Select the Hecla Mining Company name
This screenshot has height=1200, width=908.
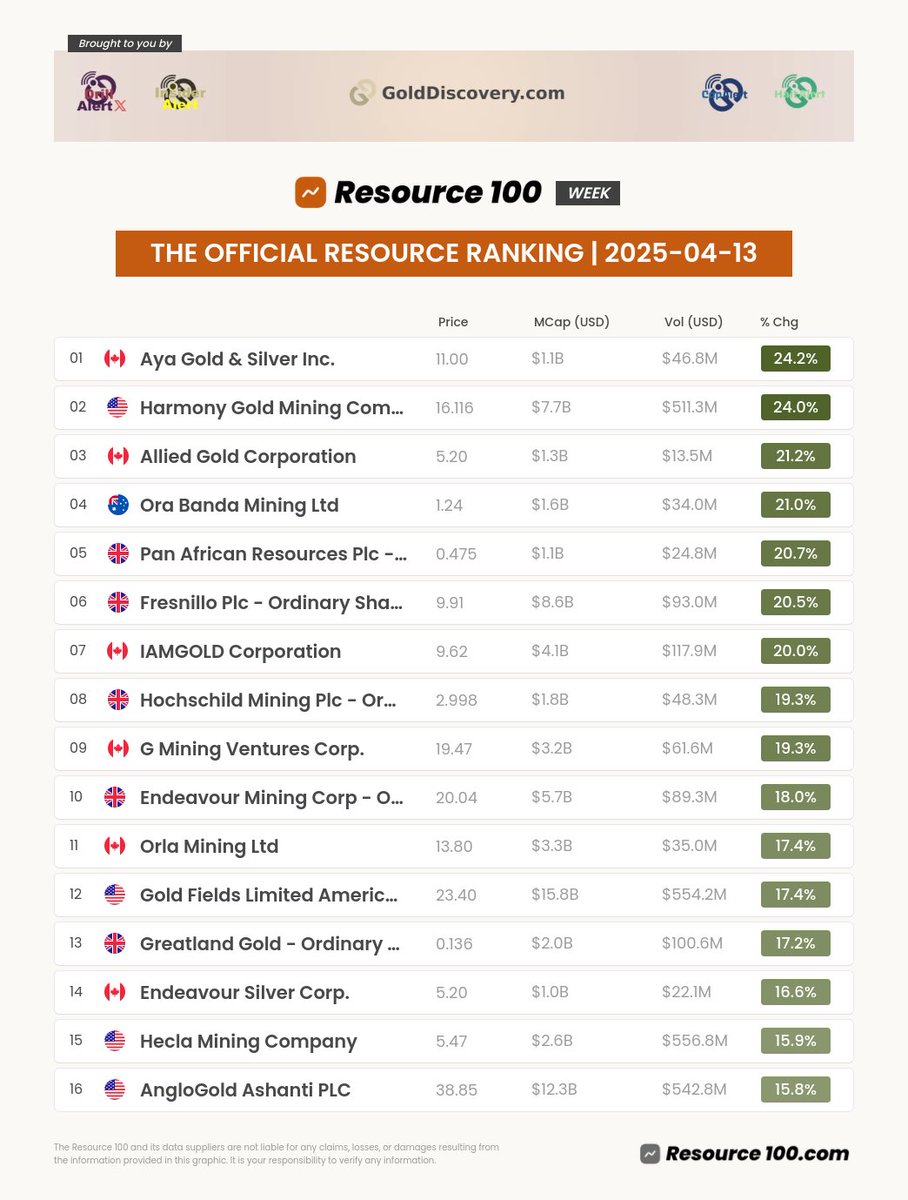(x=248, y=1041)
